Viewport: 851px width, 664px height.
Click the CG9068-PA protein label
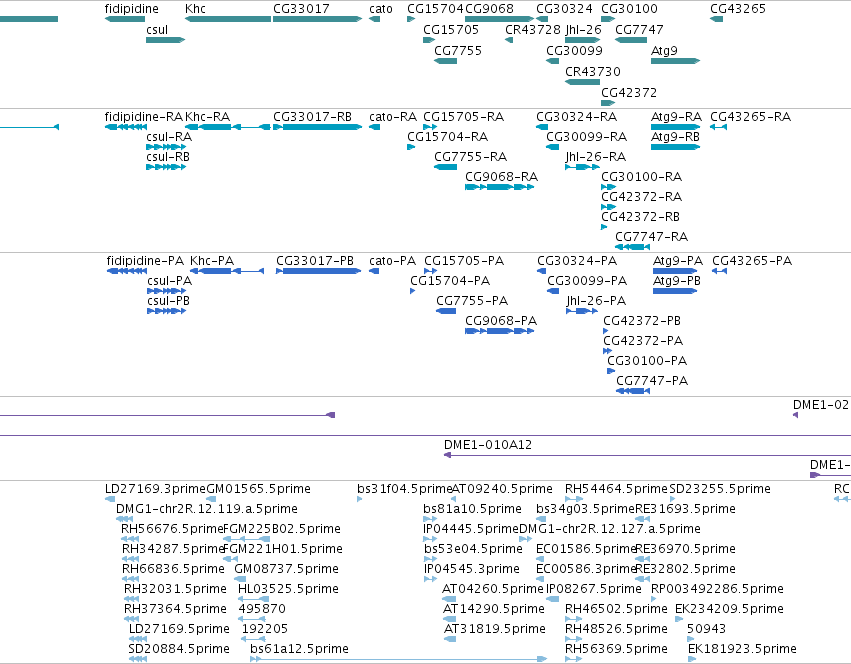point(501,321)
